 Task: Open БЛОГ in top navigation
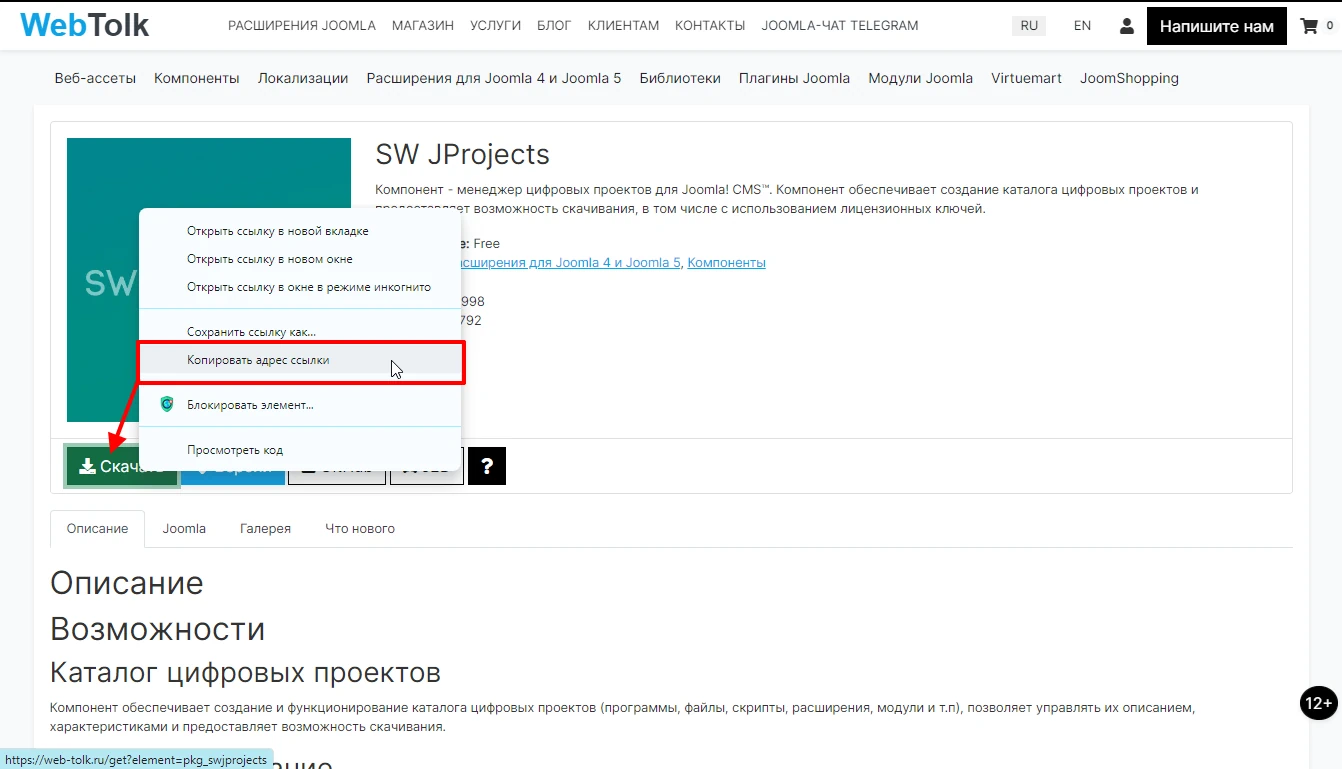tap(554, 26)
